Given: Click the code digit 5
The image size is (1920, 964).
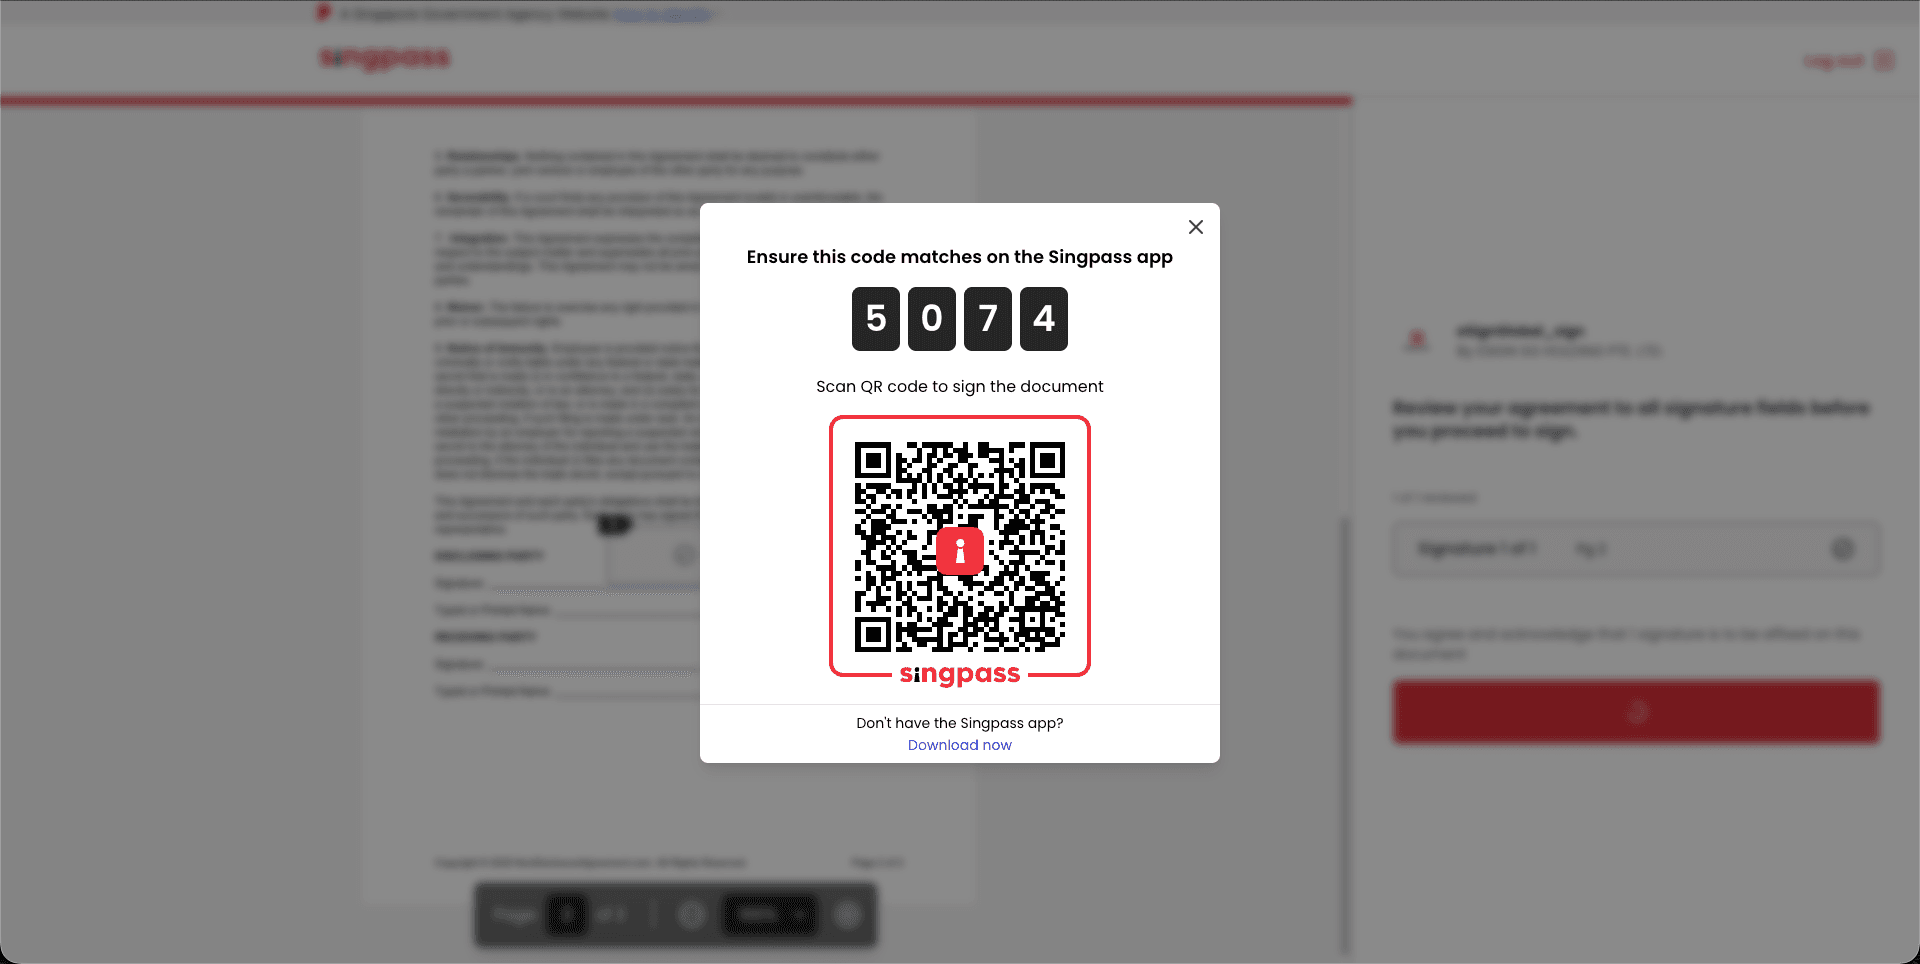Looking at the screenshot, I should coord(876,319).
